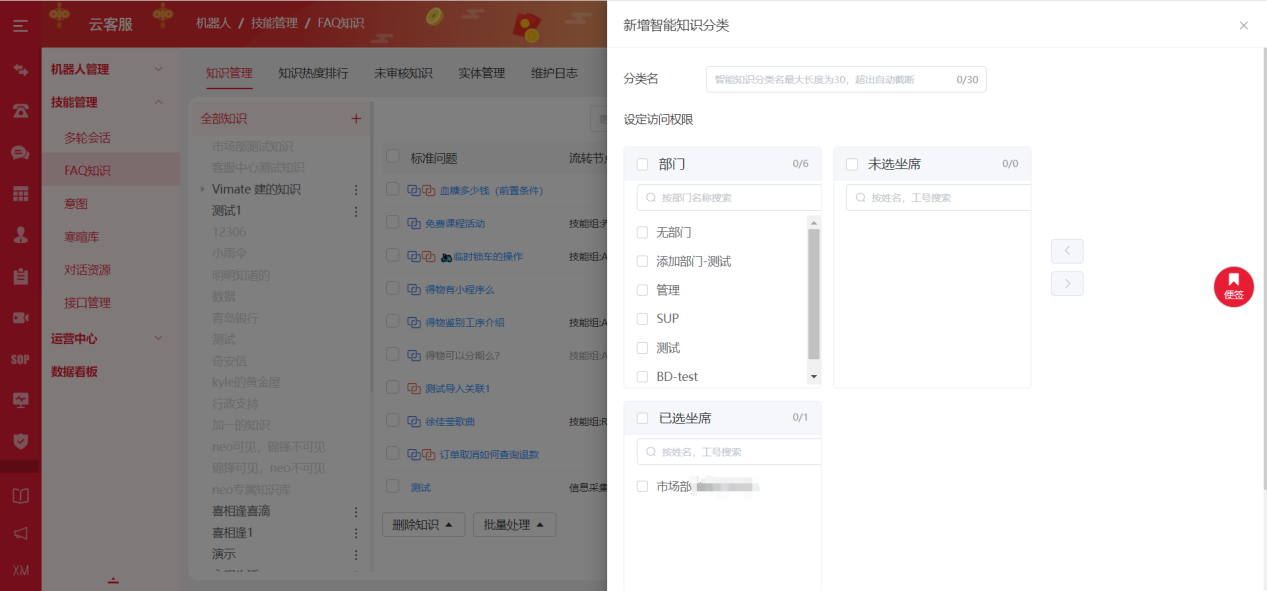Click the department list scroll-down arrow
The image size is (1267, 591).
(x=814, y=377)
